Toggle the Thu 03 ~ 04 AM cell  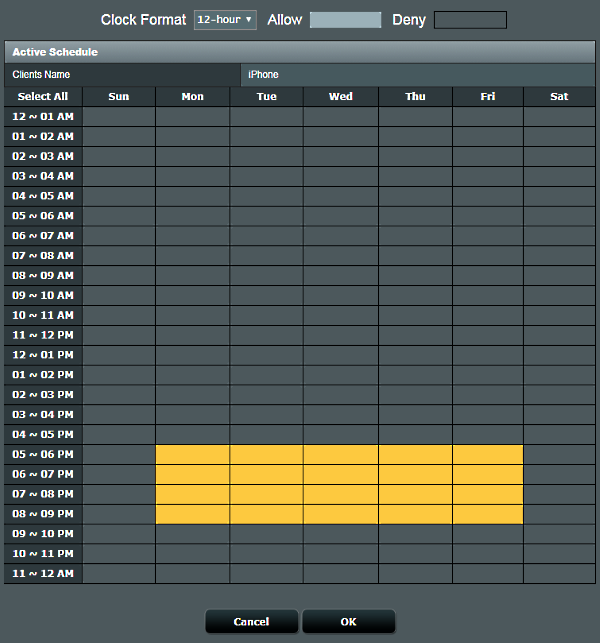(415, 176)
